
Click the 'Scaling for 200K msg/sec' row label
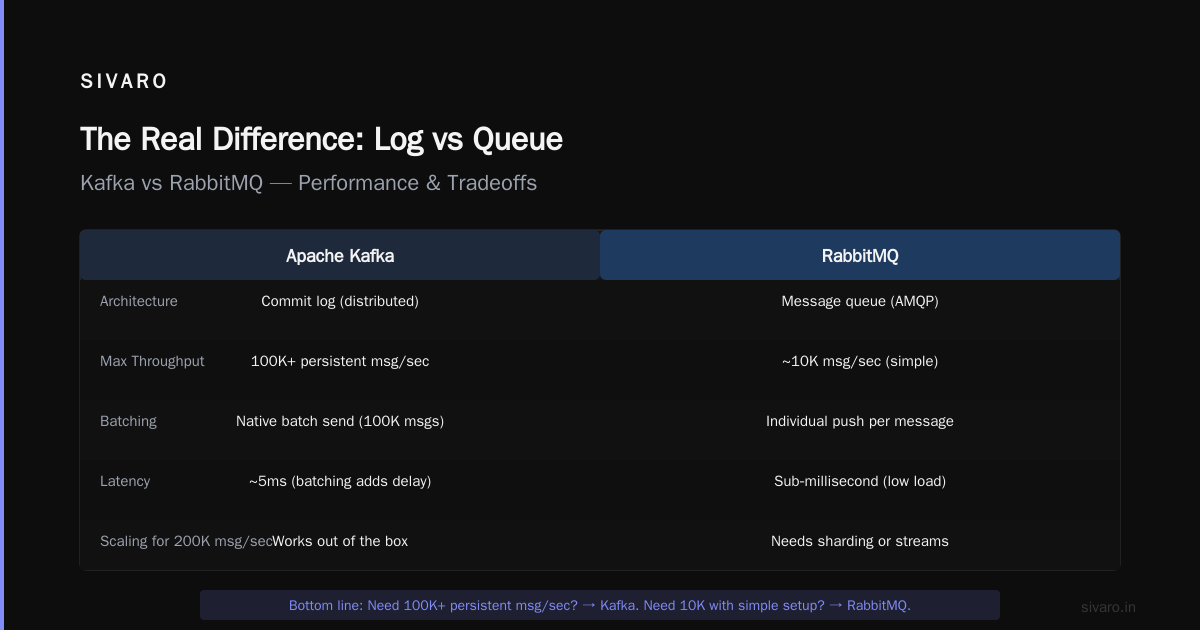(x=186, y=541)
